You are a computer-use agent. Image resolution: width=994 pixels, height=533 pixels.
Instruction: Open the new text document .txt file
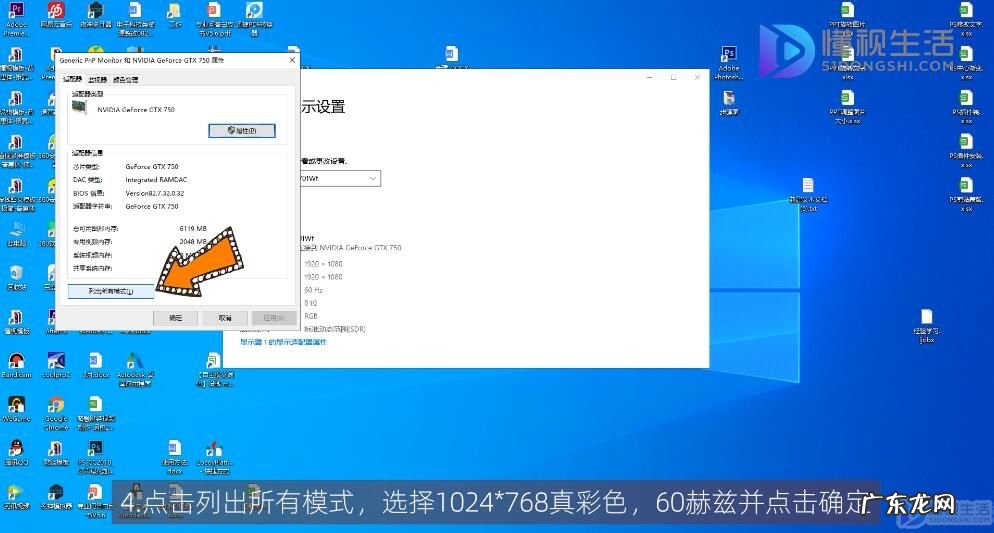808,194
